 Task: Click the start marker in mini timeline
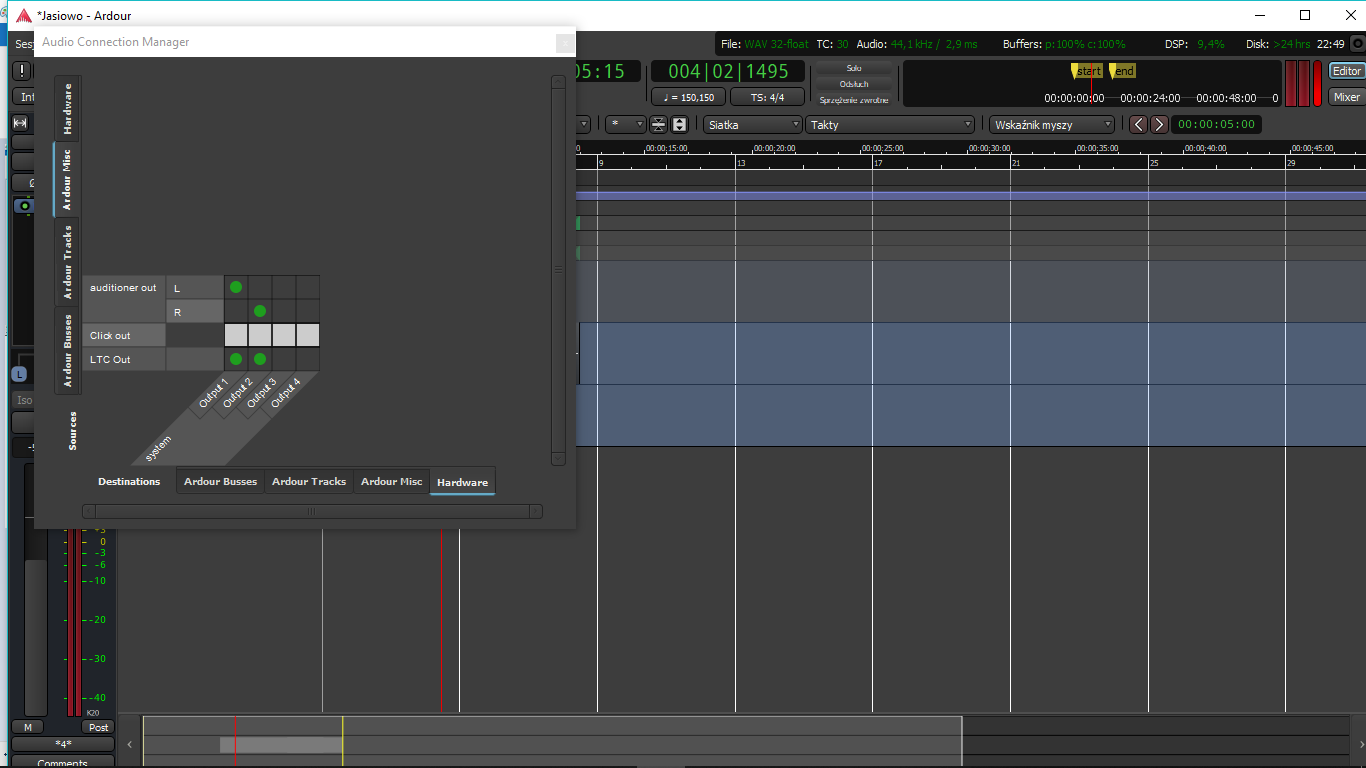point(1087,71)
